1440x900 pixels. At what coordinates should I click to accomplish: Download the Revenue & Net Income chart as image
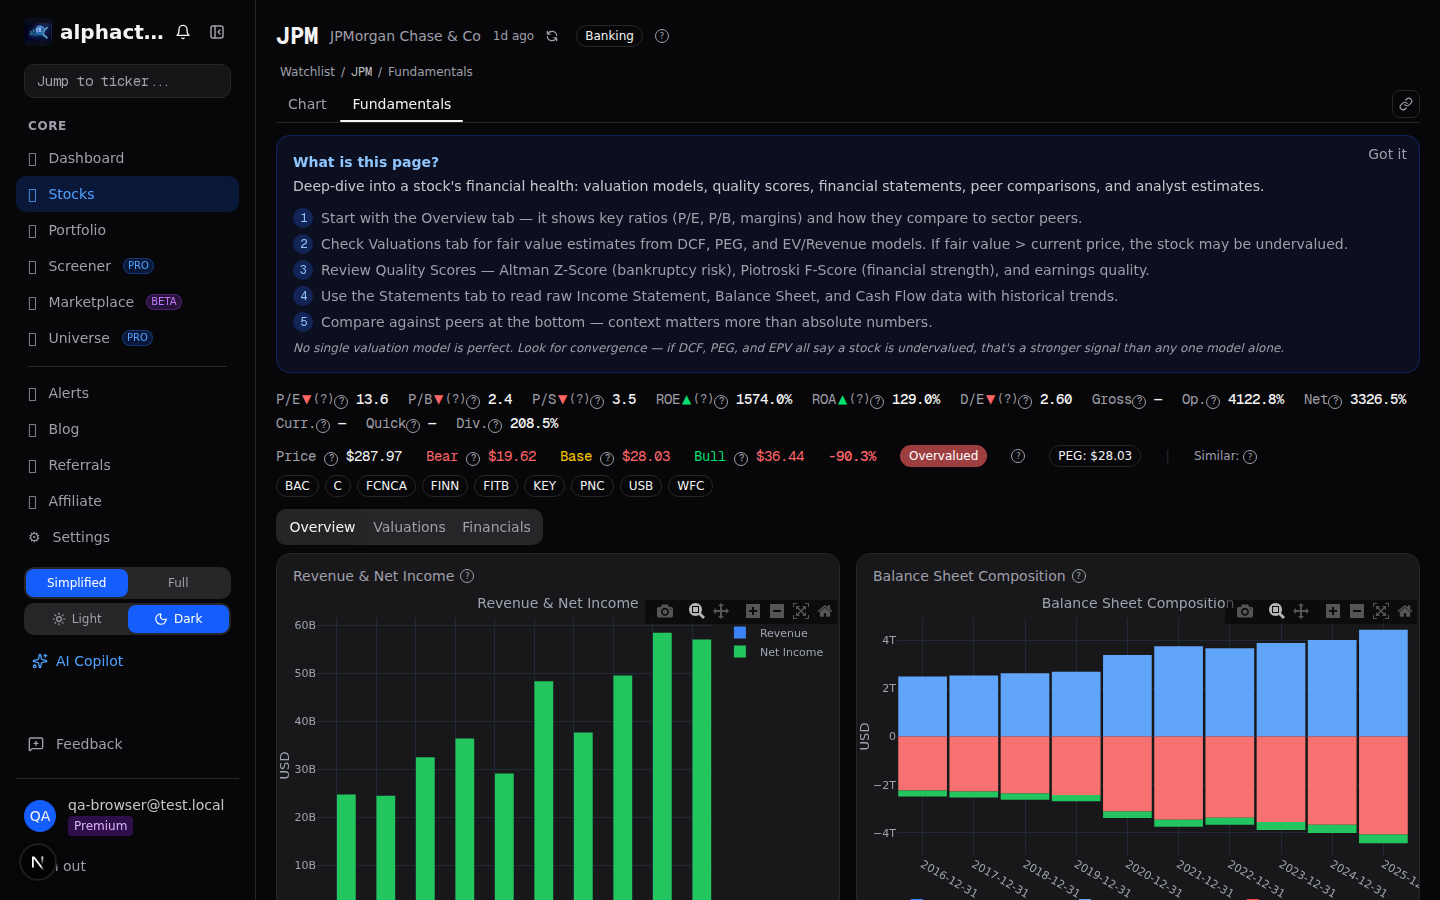pos(665,611)
